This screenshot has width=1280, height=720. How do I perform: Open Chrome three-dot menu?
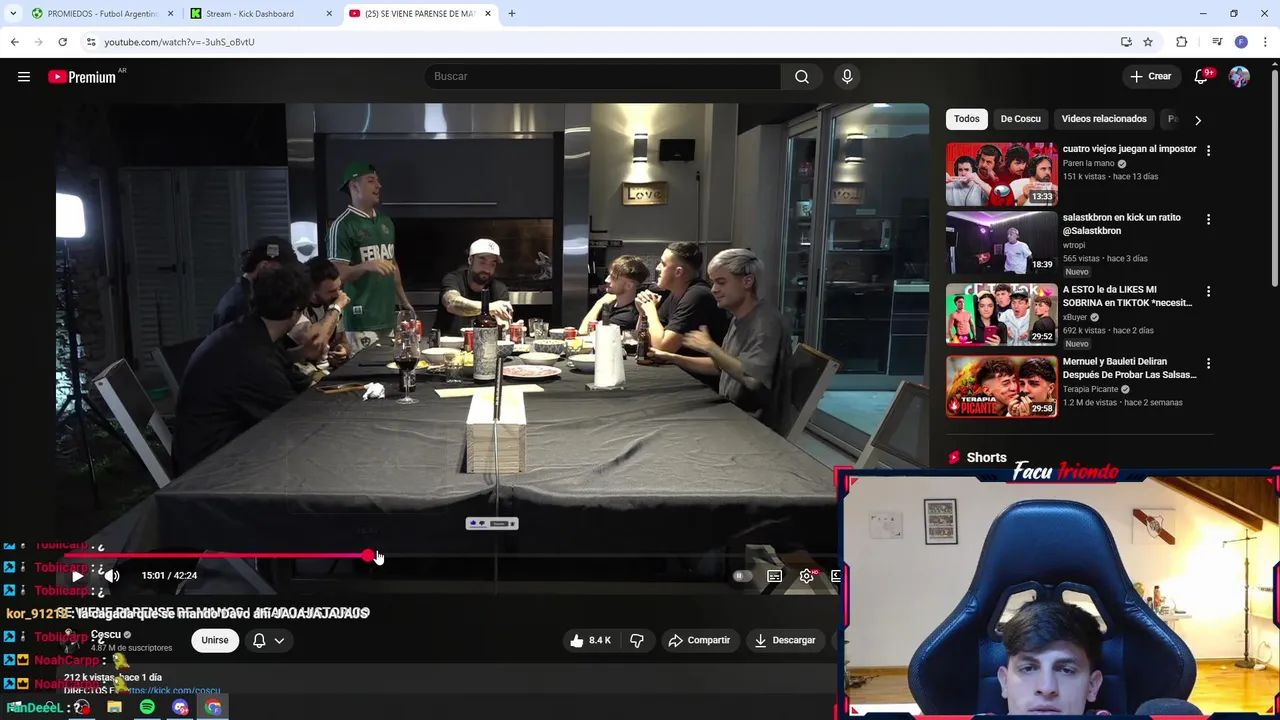click(x=1265, y=42)
